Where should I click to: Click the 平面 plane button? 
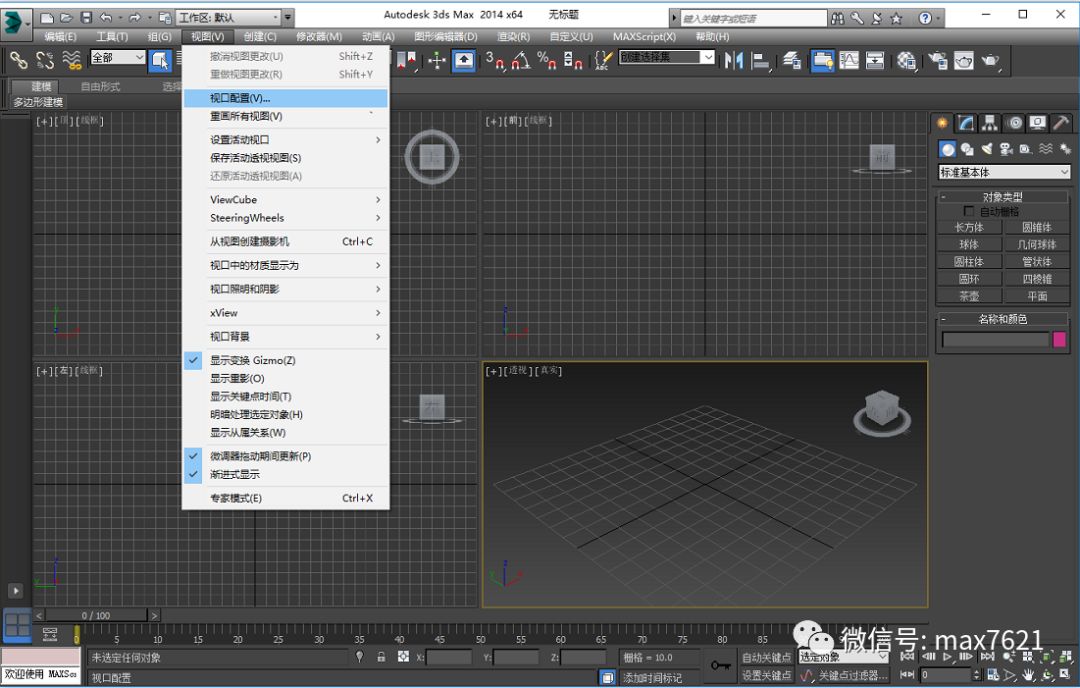pyautogui.click(x=1037, y=296)
